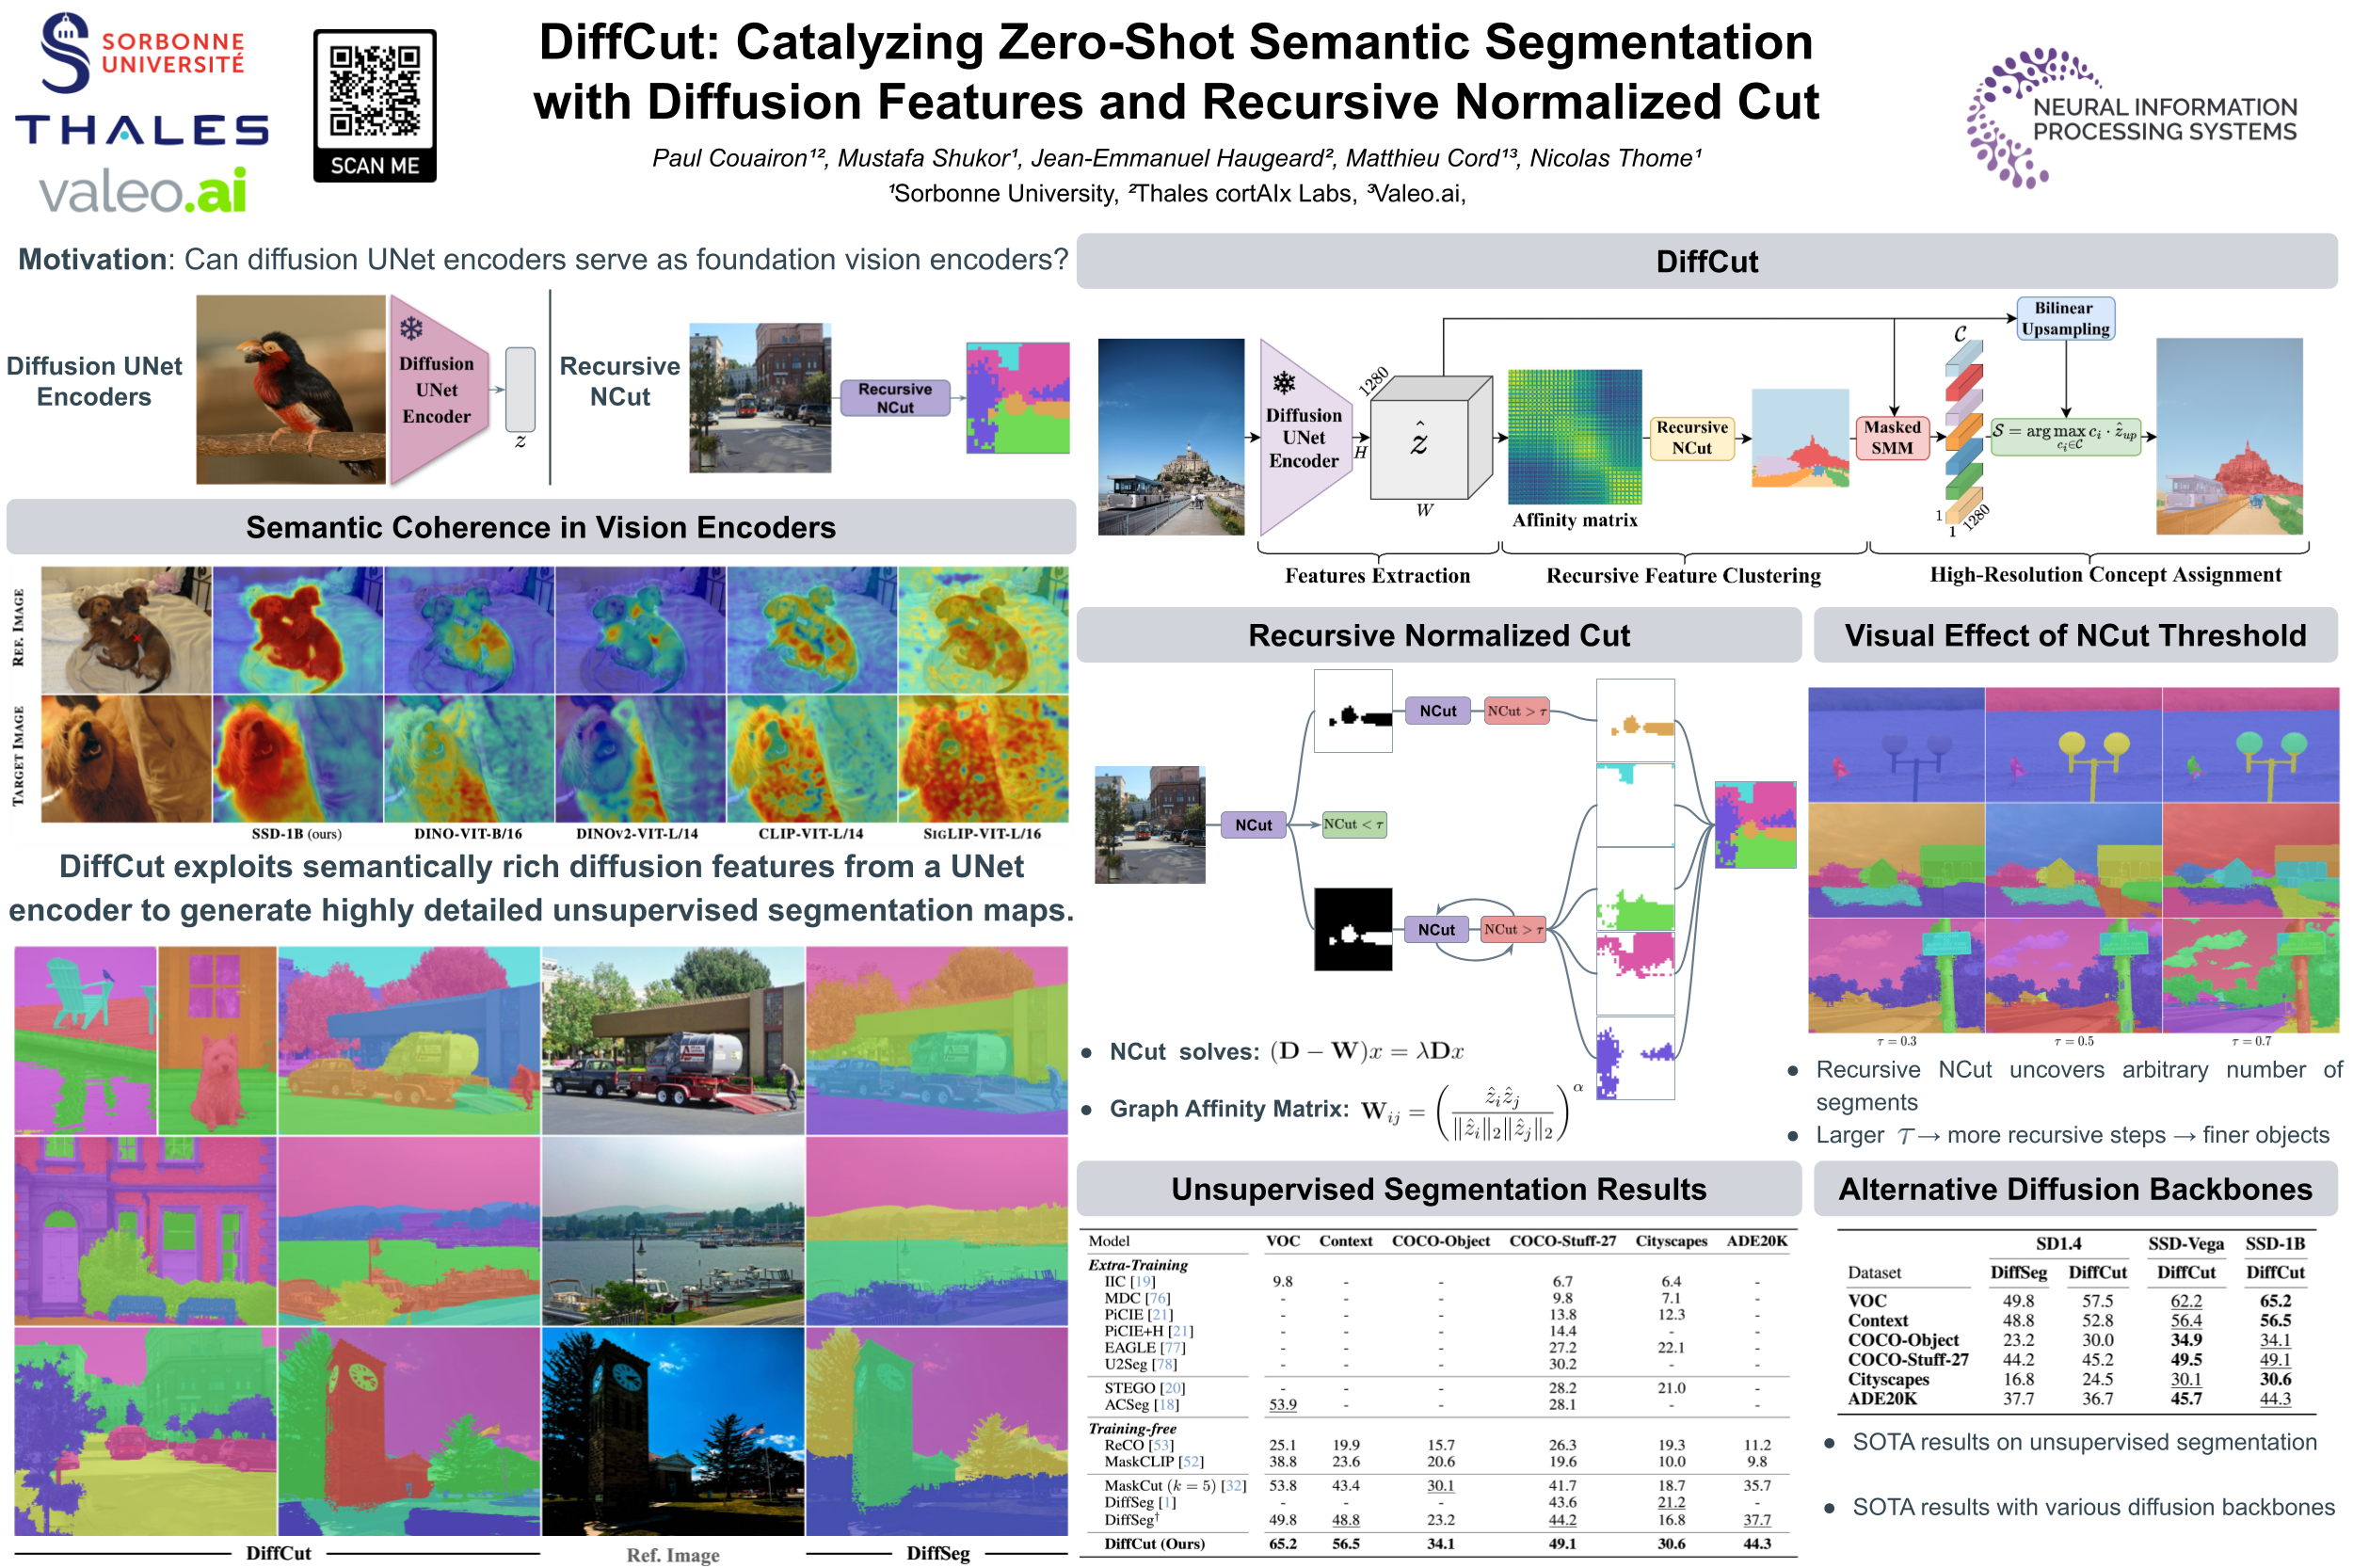Image resolution: width=2353 pixels, height=1568 pixels.
Task: Click the green NCut < τ box
Action: 1353,824
